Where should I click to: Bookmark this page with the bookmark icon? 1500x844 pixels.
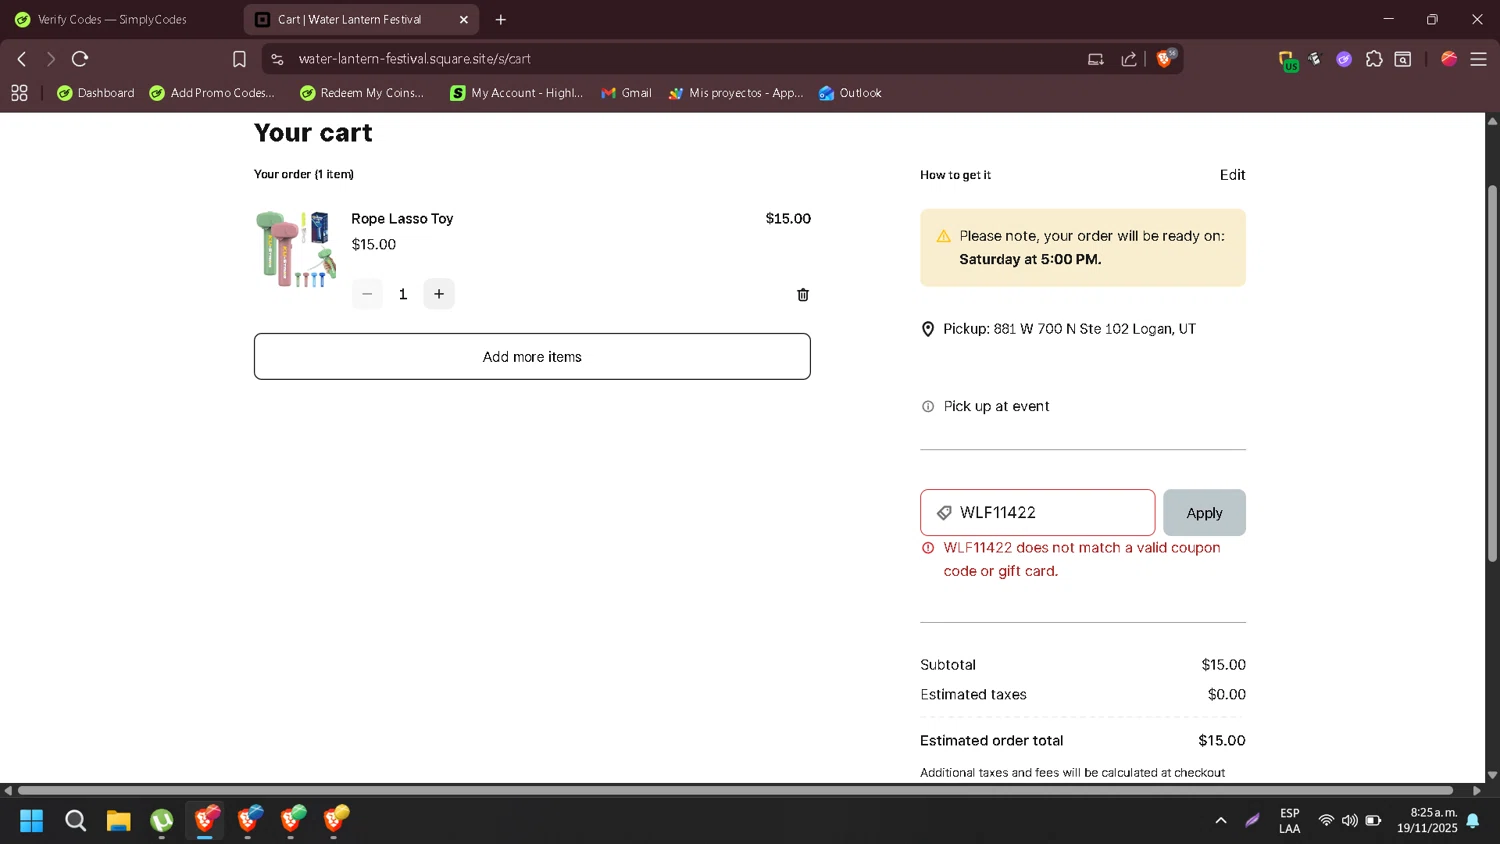click(x=239, y=59)
